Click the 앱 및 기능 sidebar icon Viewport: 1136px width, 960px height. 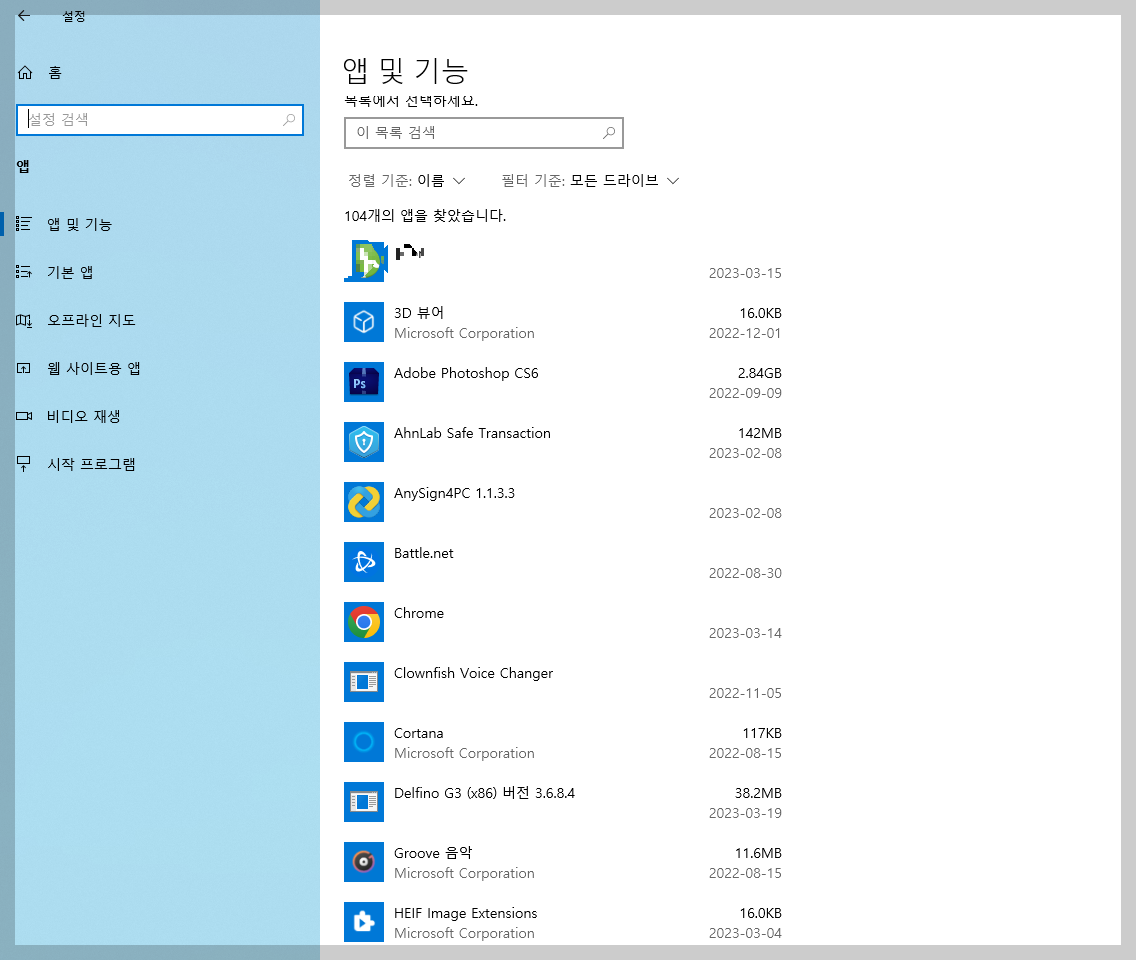24,224
